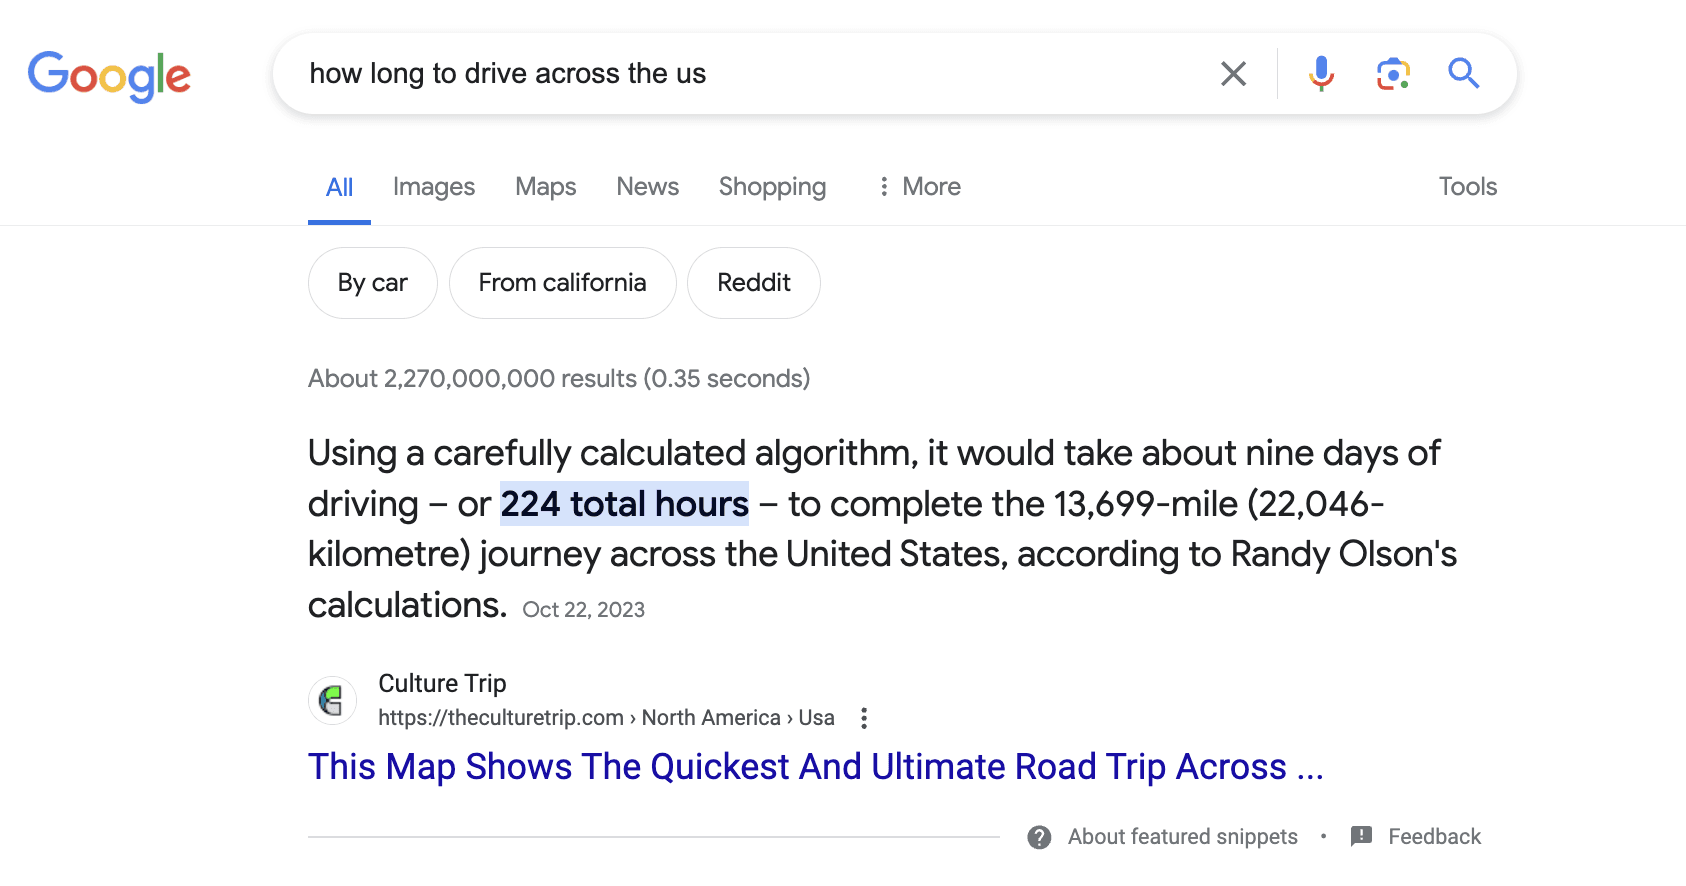Screen dimensions: 1686x886
Task: Select the Shopping tab
Action: tap(772, 187)
